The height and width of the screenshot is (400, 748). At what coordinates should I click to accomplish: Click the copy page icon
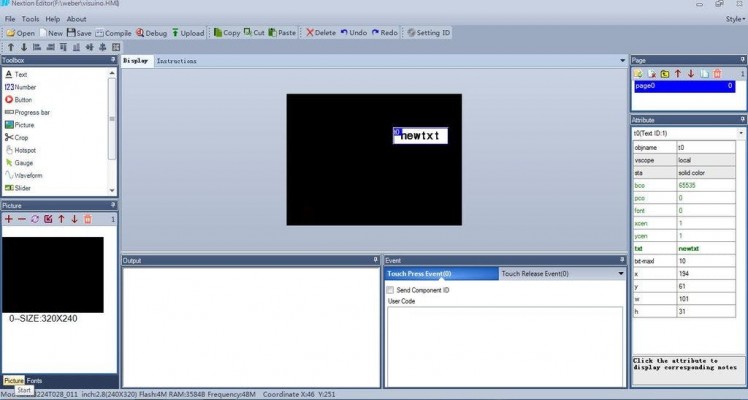(704, 74)
